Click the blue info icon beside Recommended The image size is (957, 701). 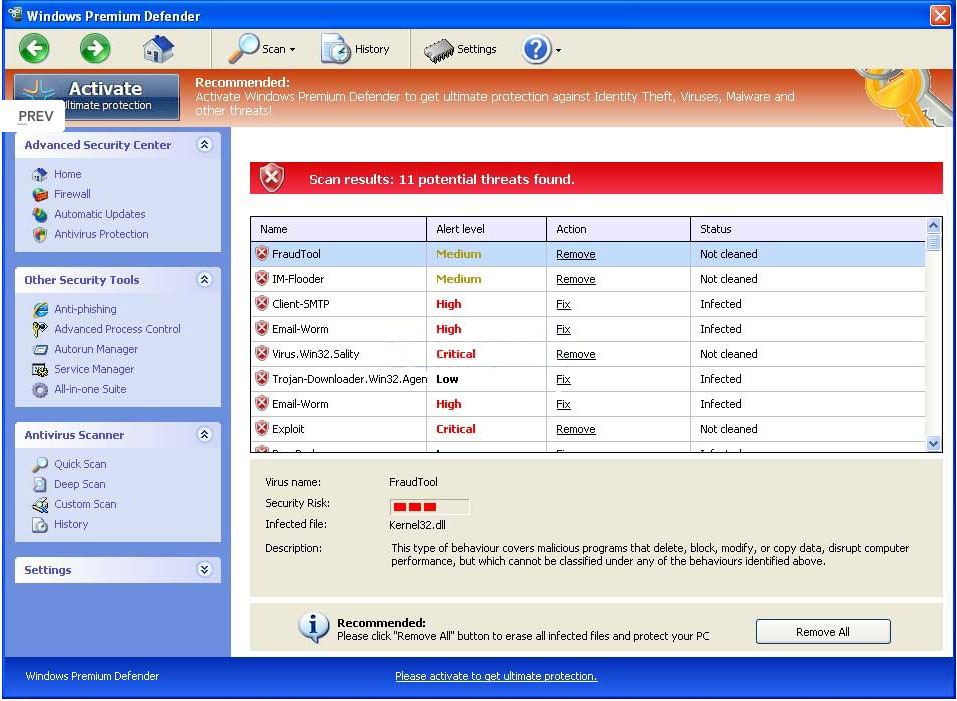tap(313, 627)
